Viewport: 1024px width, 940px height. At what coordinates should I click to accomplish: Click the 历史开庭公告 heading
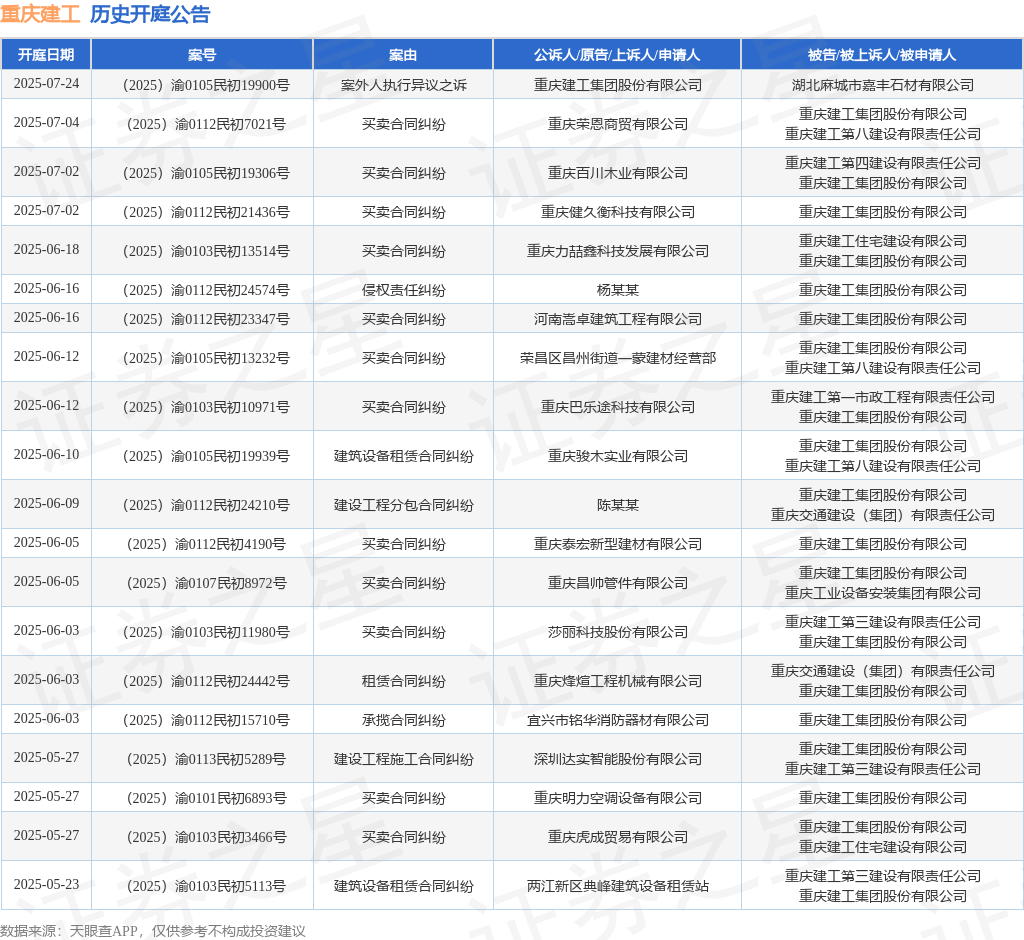coord(150,14)
